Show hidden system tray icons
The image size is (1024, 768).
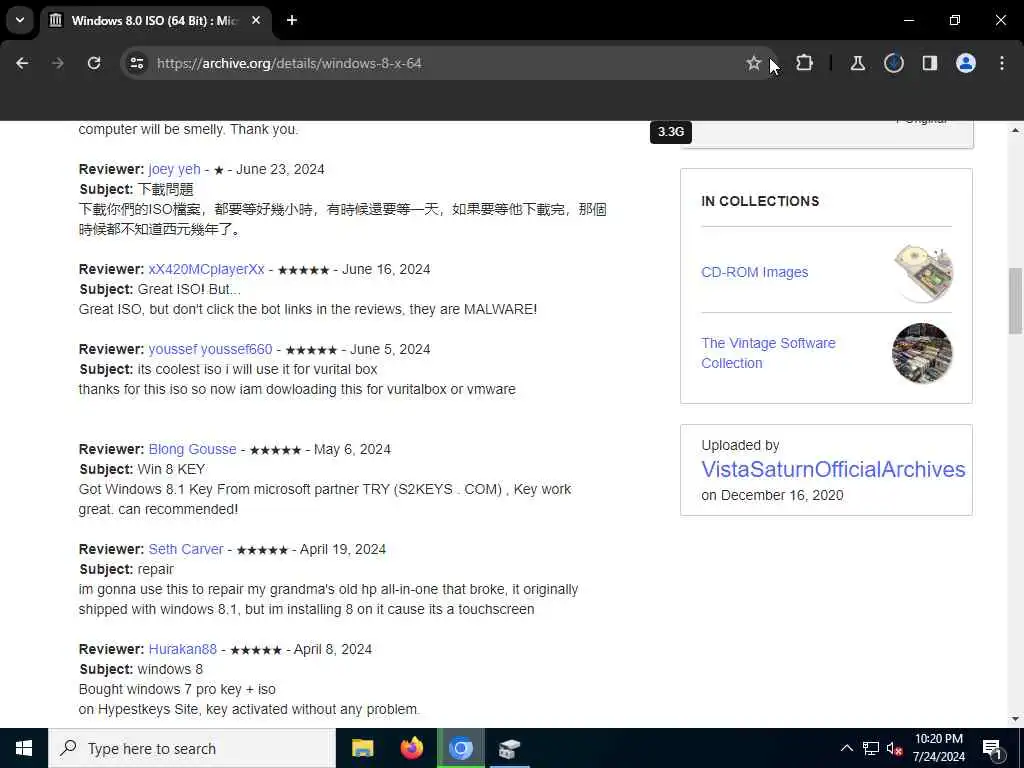pyautogui.click(x=846, y=748)
